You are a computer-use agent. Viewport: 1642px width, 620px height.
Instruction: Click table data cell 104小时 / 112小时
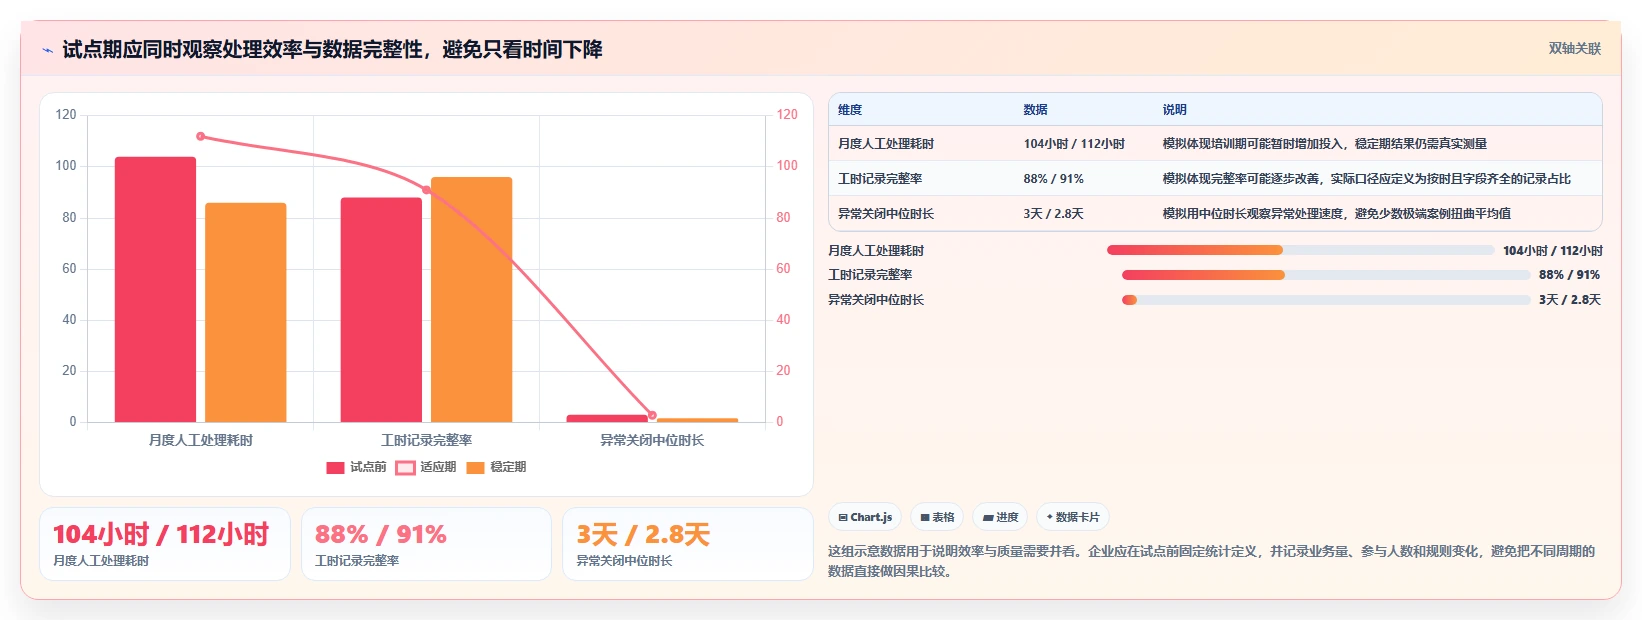(x=1074, y=144)
